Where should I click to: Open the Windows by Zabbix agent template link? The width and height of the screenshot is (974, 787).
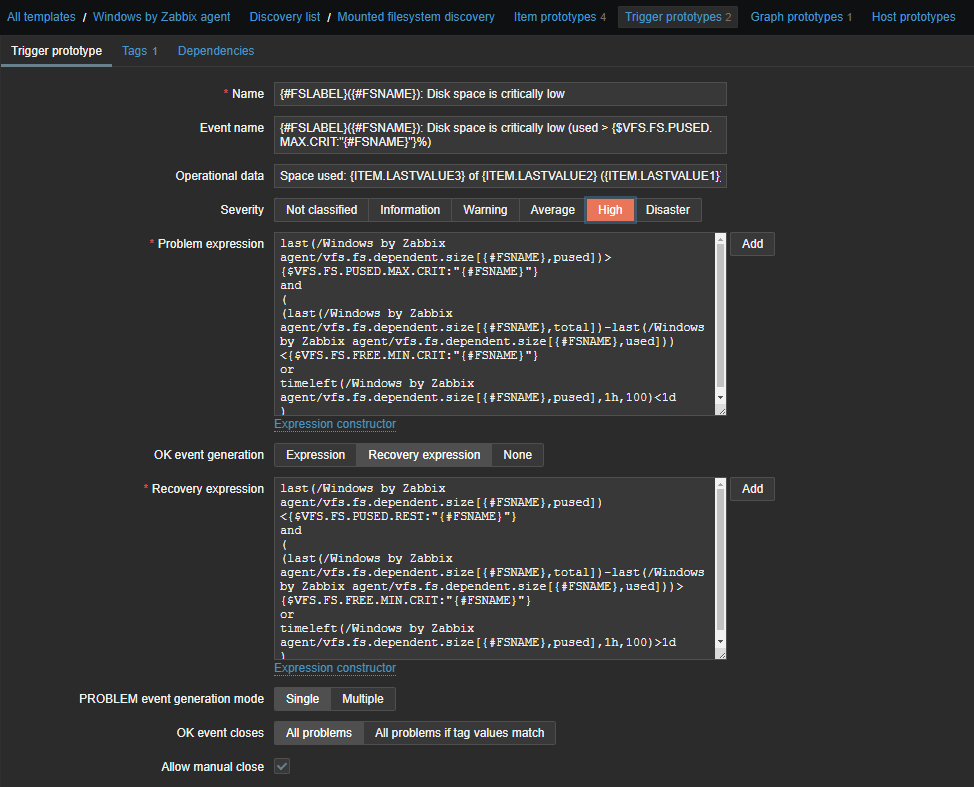162,17
